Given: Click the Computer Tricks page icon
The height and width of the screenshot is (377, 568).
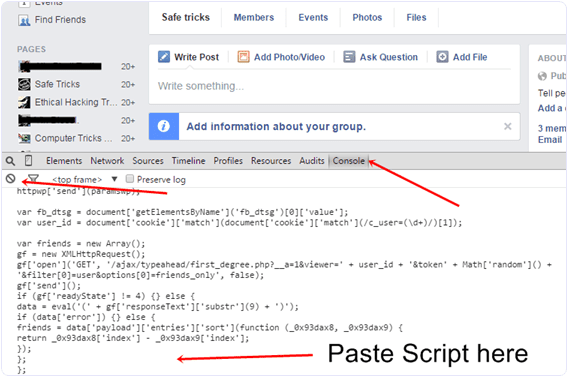Looking at the screenshot, I should click(x=24, y=138).
